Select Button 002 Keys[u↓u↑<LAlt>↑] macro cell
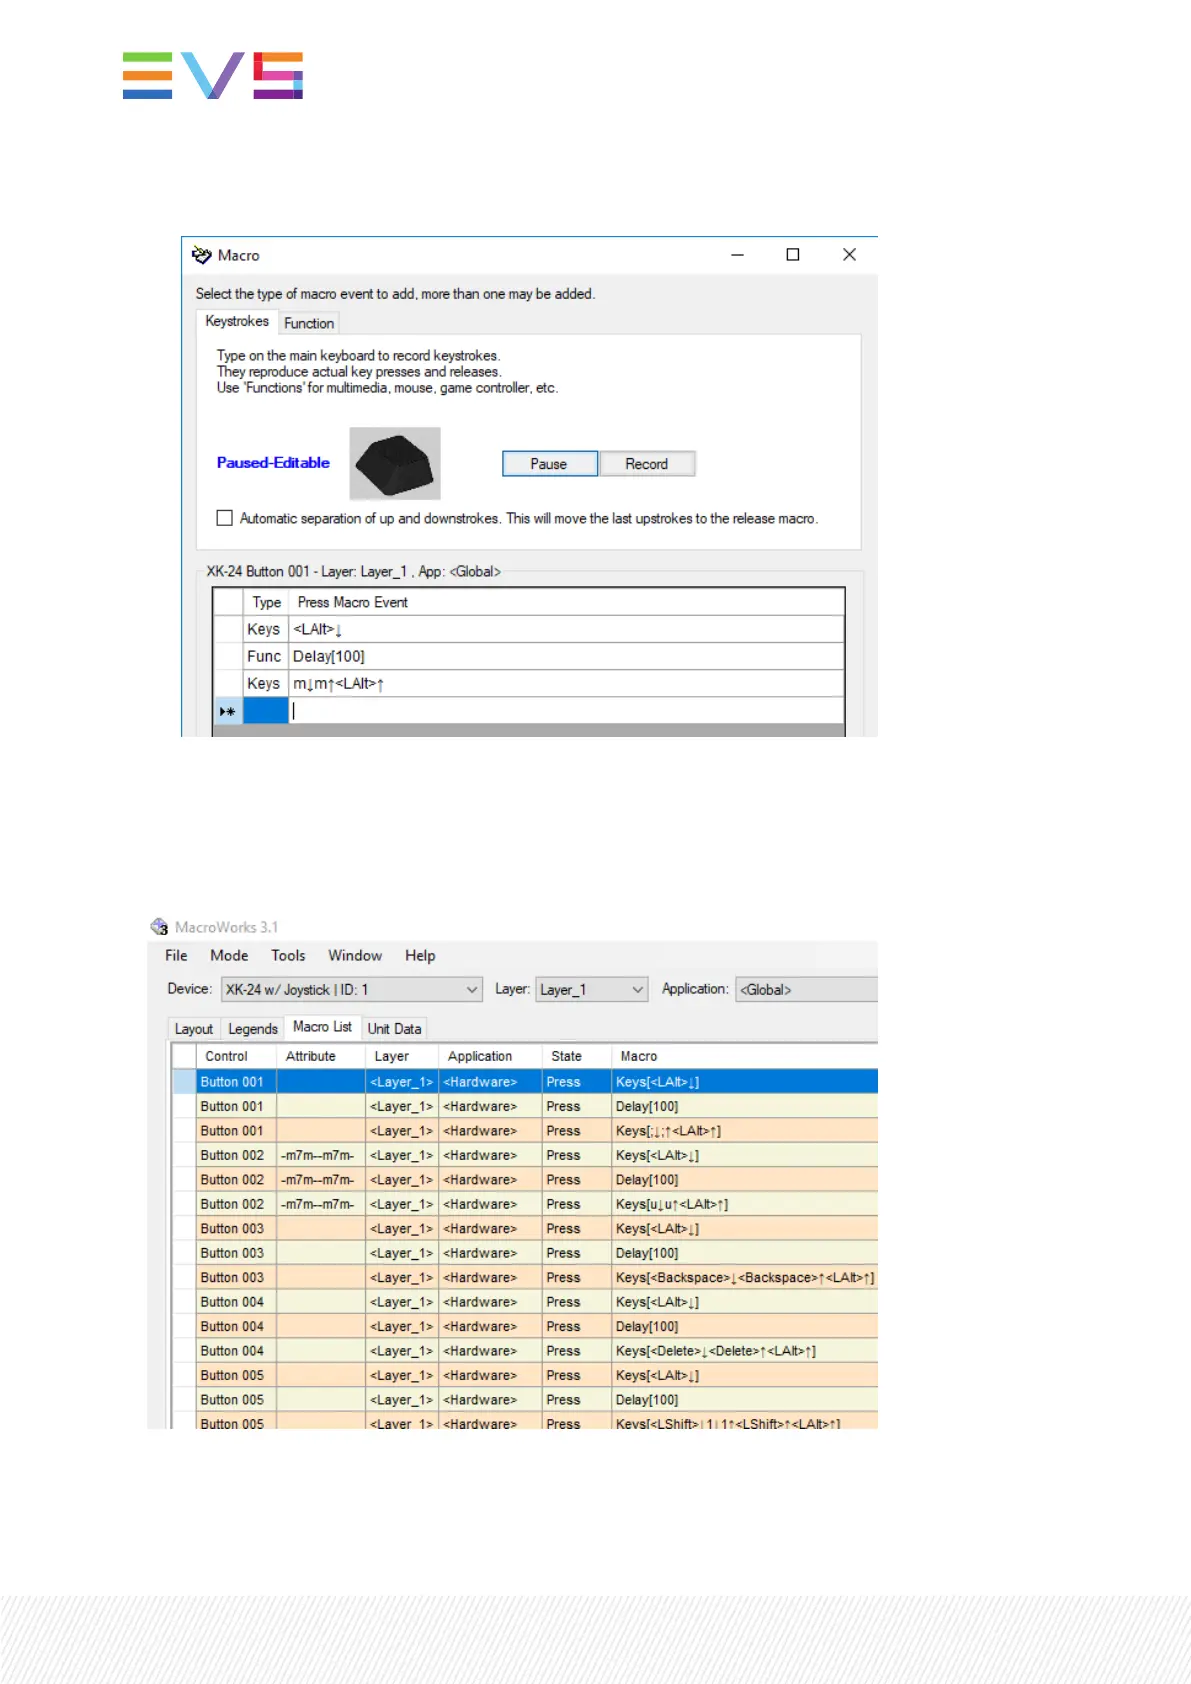Screen dimensions: 1191x1684 744,1204
